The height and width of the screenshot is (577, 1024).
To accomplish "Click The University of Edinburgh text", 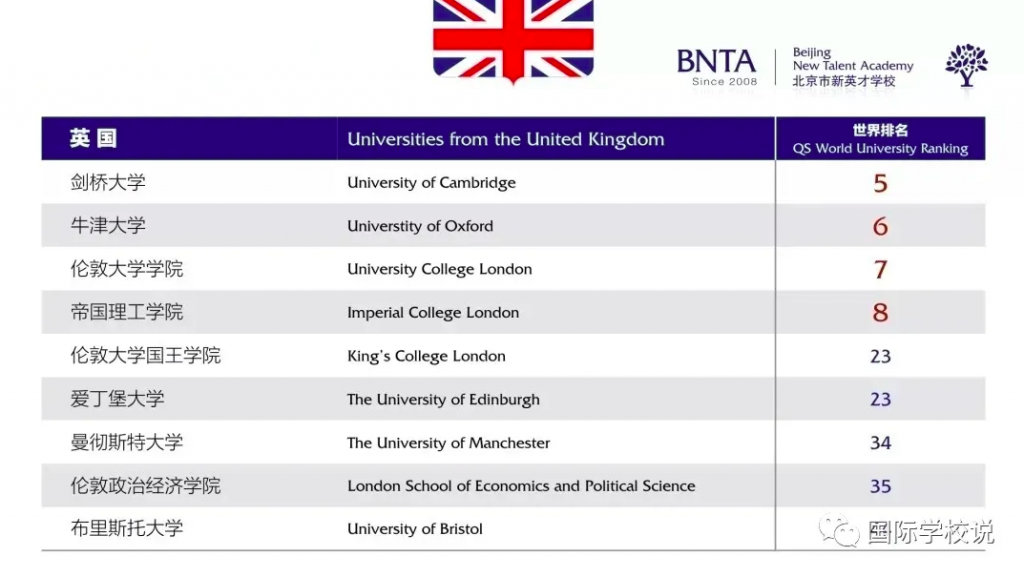I will pyautogui.click(x=443, y=399).
